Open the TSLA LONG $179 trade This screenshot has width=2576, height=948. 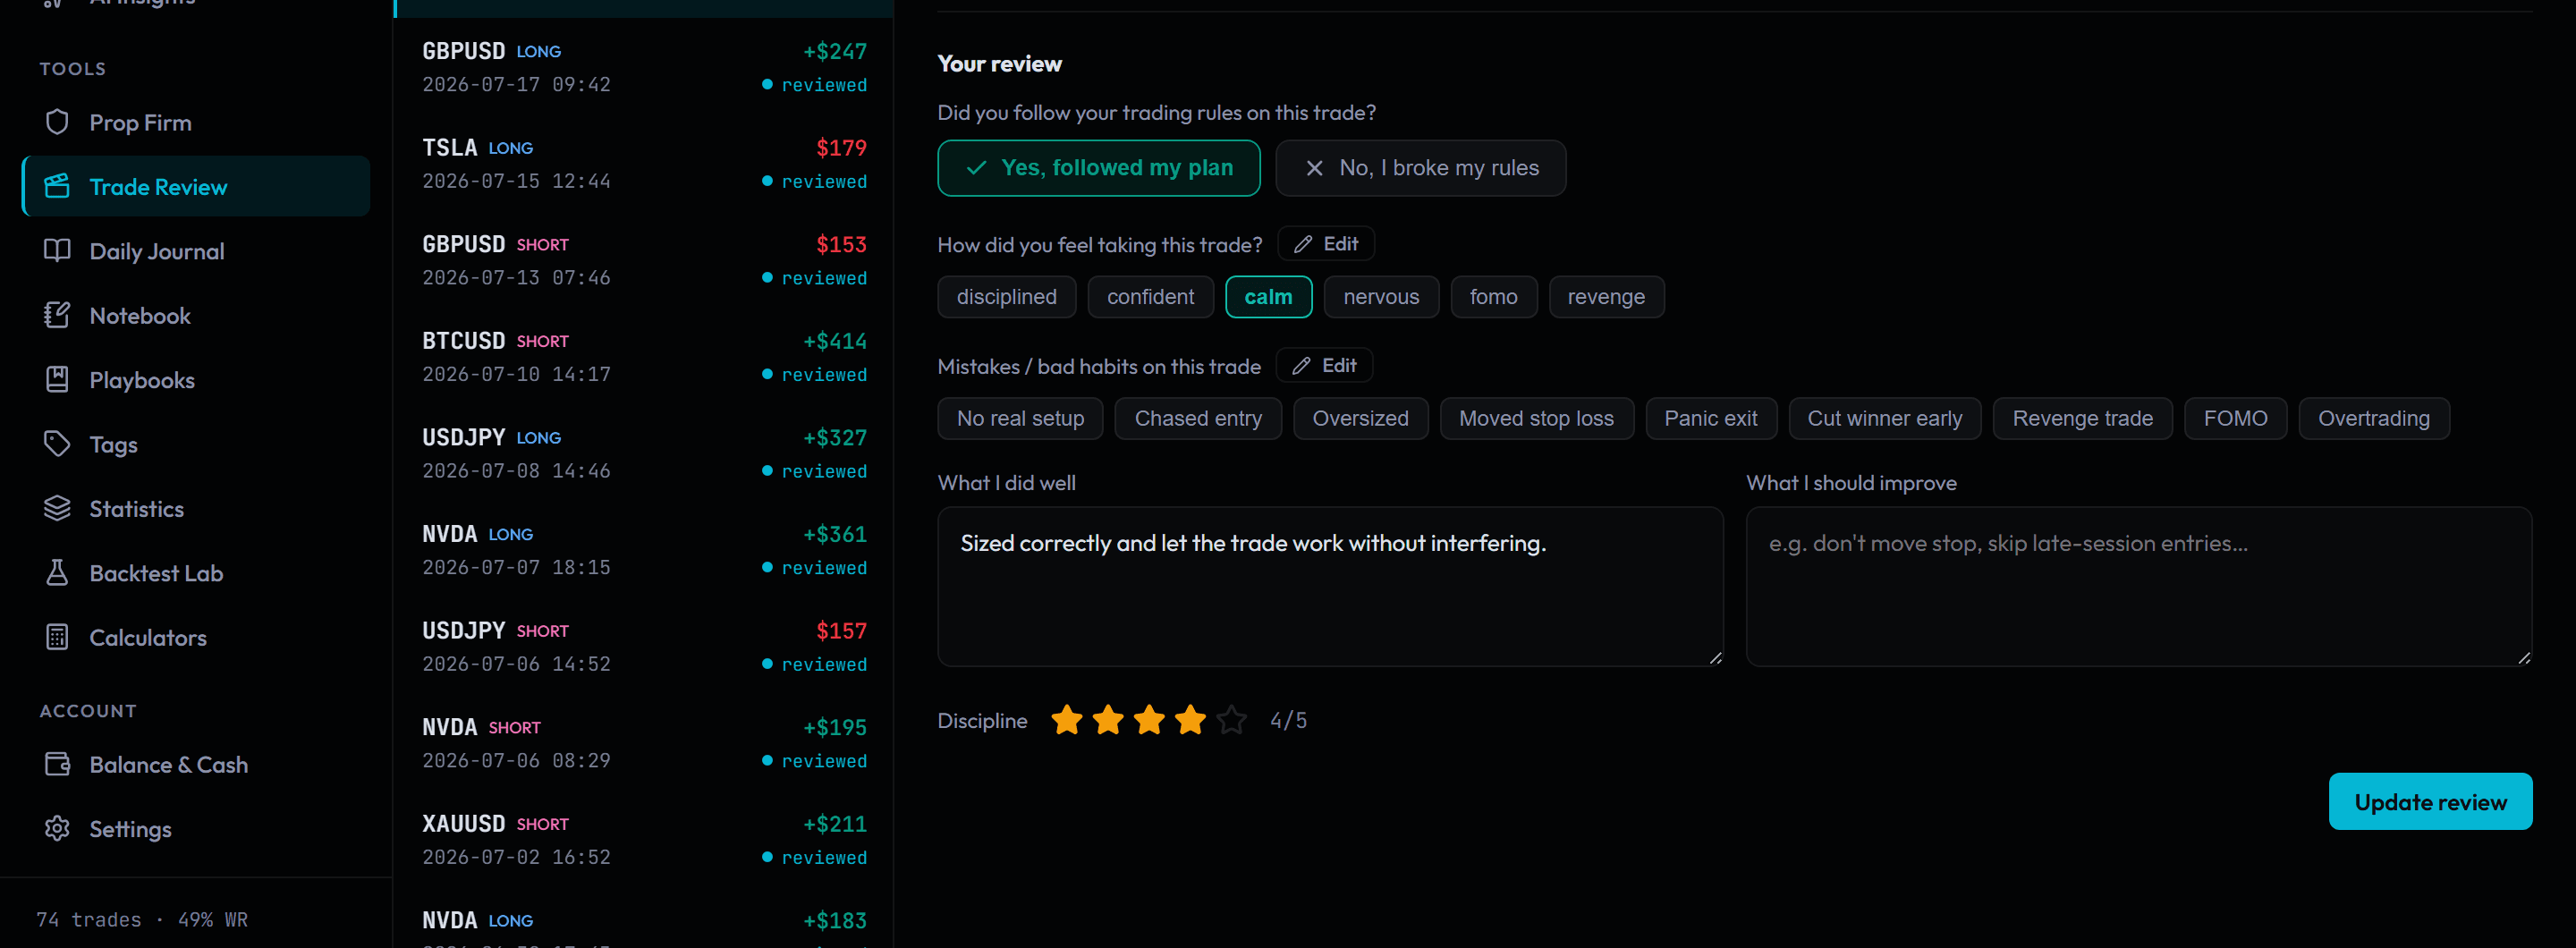[644, 164]
